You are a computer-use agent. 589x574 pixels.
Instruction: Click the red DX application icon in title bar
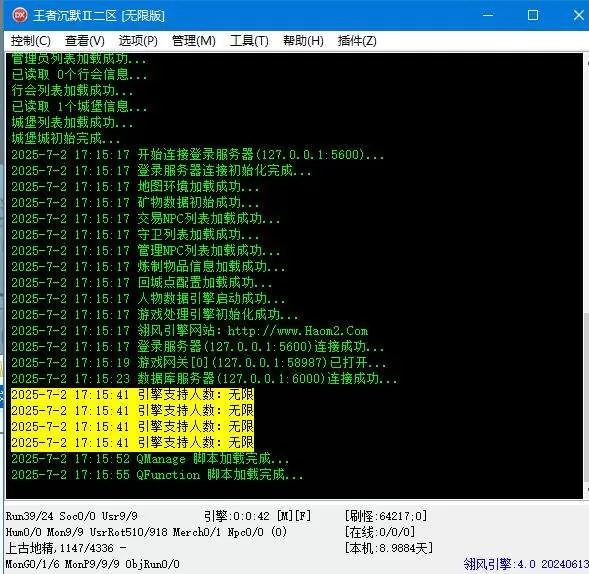(x=20, y=15)
